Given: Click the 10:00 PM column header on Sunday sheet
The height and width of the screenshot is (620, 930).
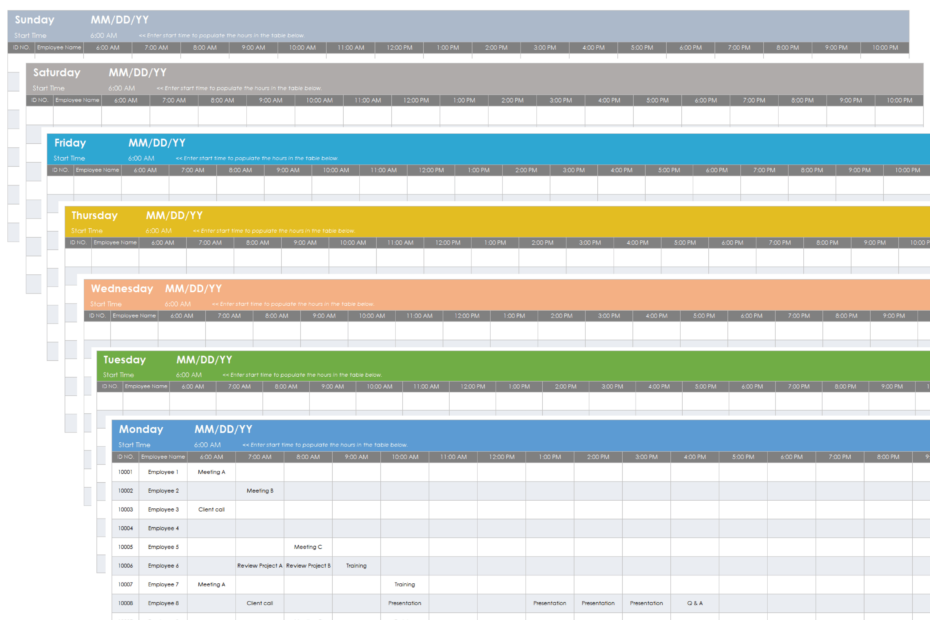Looking at the screenshot, I should click(x=885, y=47).
